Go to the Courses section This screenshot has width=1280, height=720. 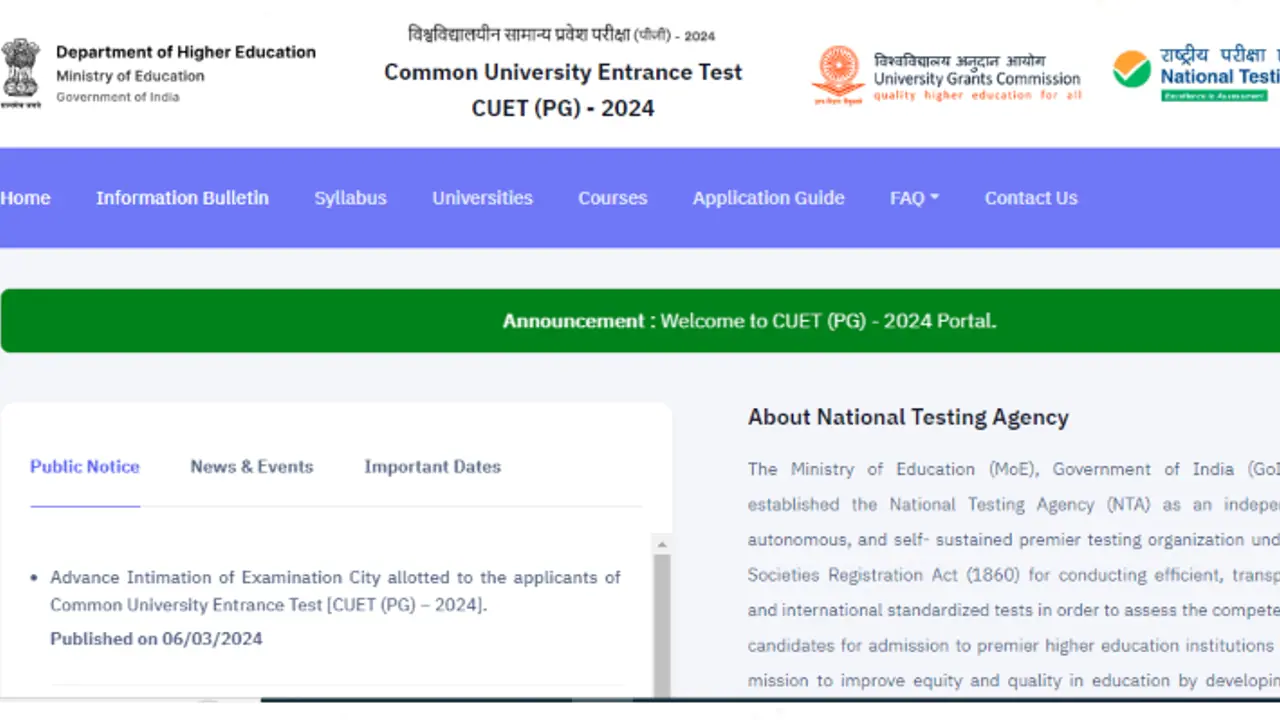[x=612, y=198]
